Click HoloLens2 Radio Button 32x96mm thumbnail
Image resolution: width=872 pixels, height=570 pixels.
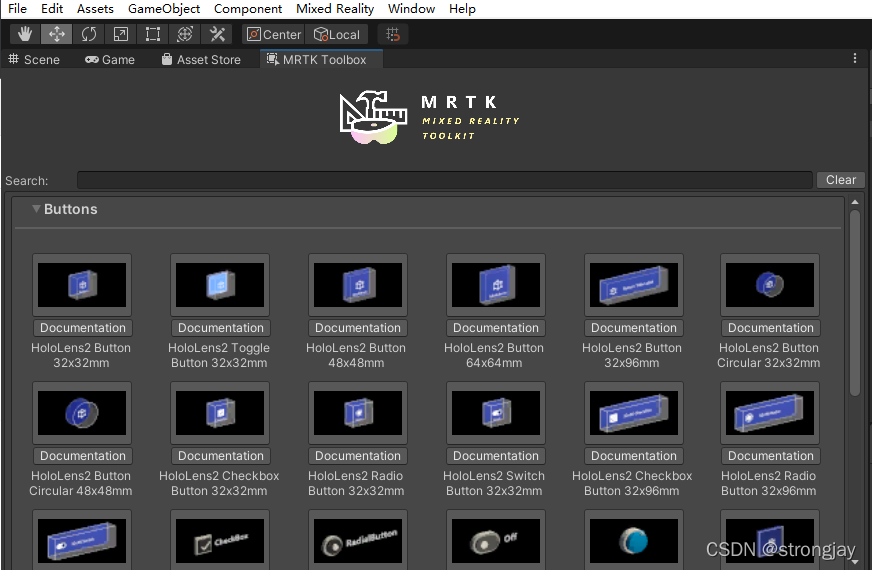click(x=770, y=413)
